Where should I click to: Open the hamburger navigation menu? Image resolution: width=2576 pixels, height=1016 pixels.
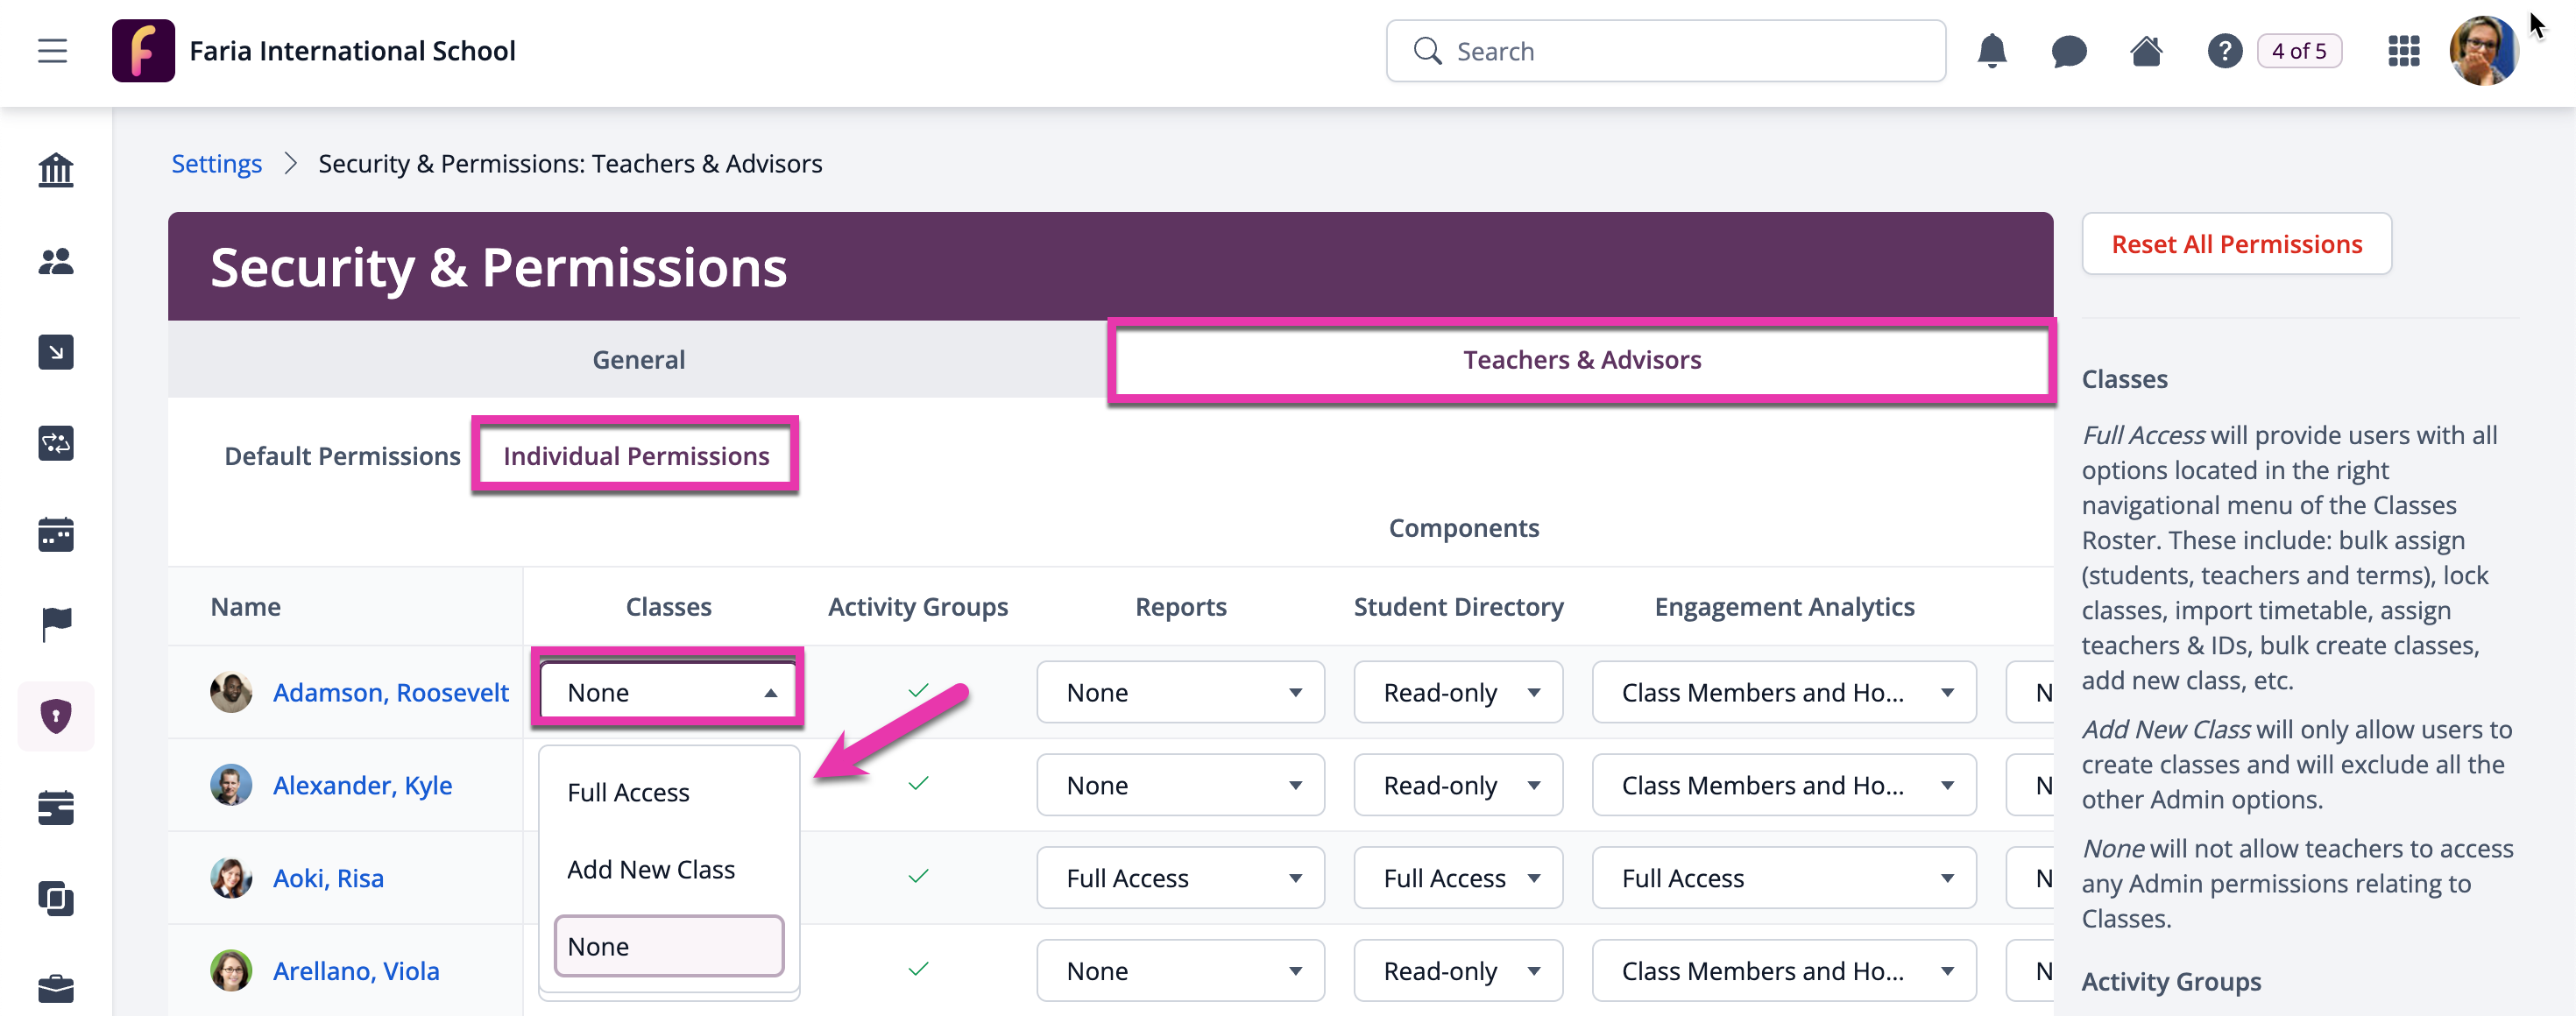point(53,51)
